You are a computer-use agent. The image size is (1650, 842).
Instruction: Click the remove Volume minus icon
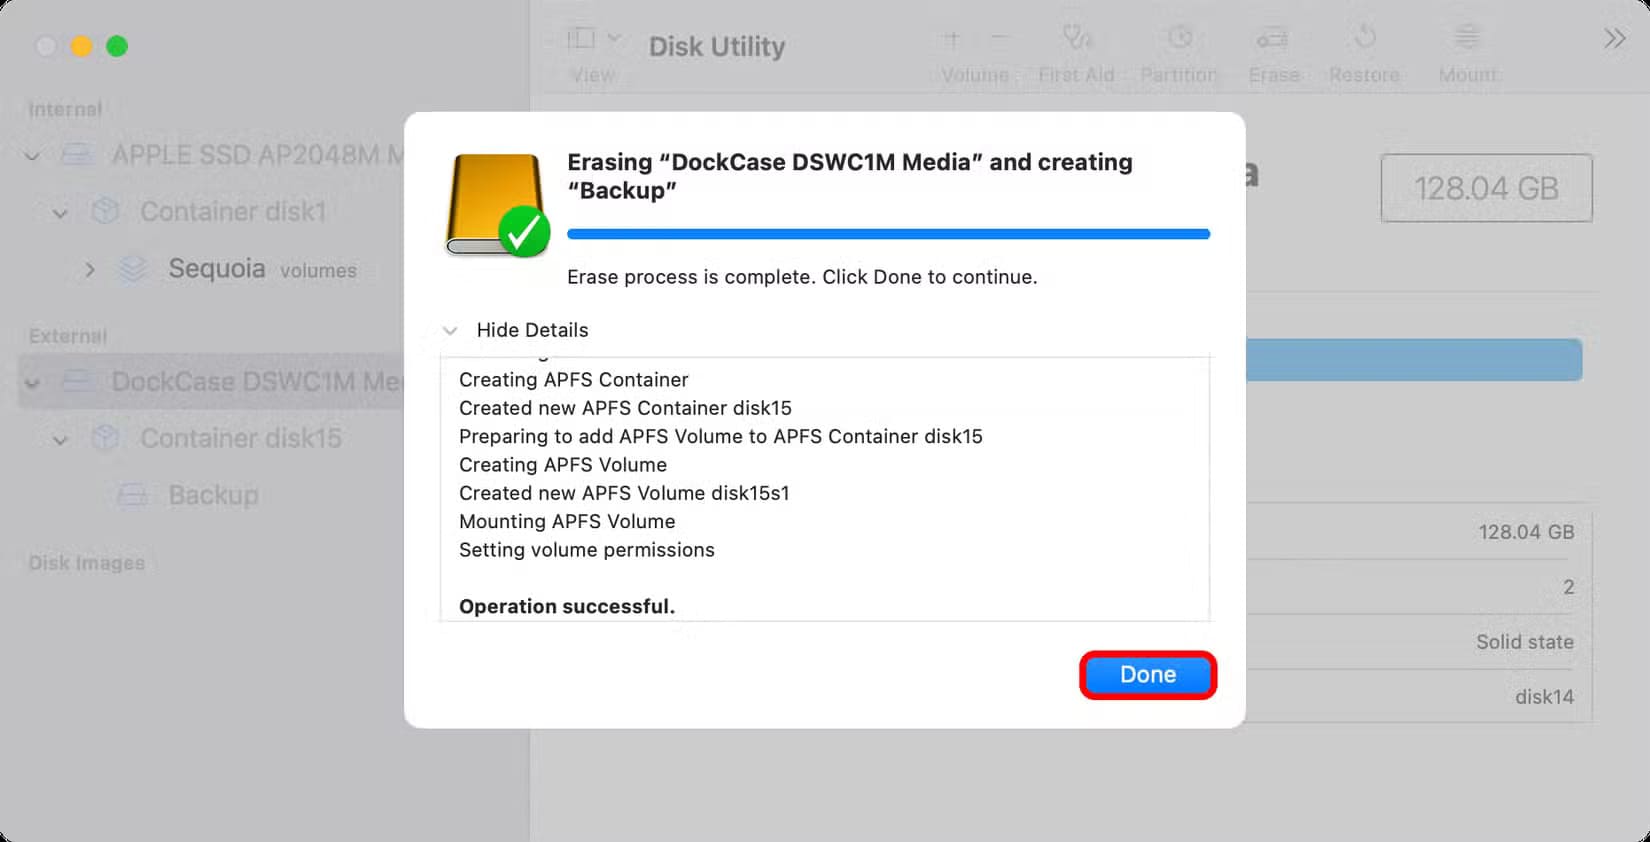[1000, 39]
